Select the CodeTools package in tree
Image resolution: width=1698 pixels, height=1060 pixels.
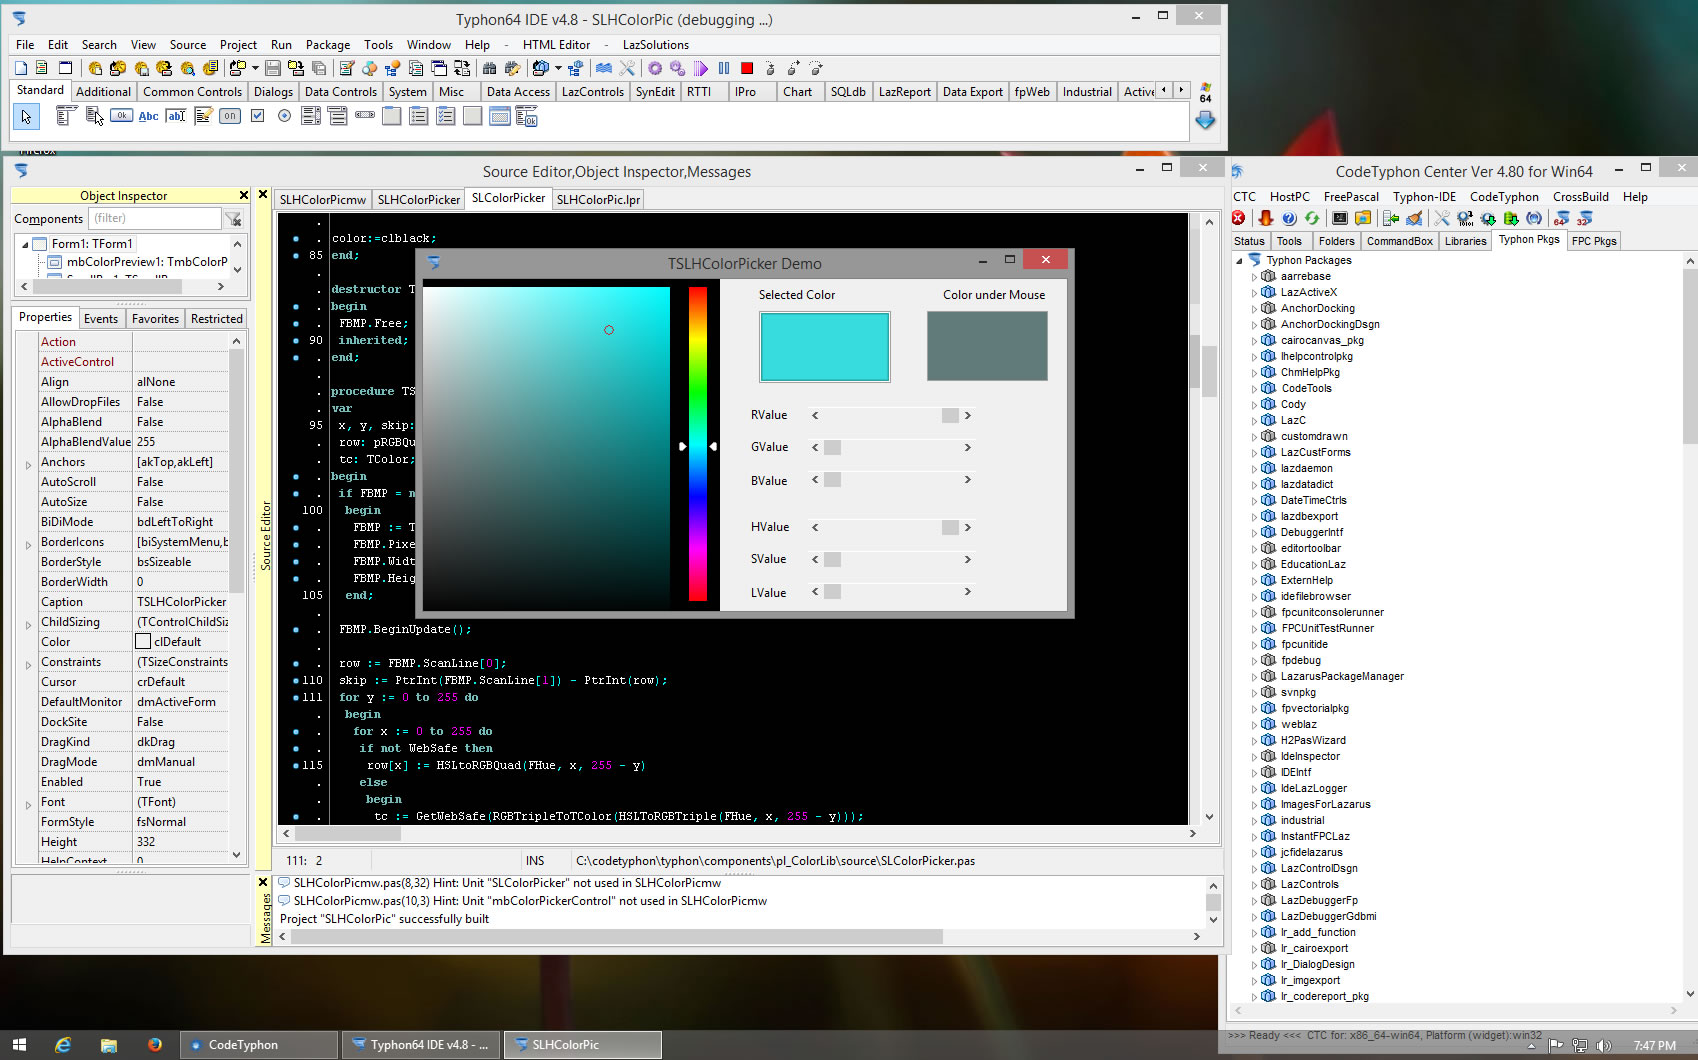coord(1306,388)
